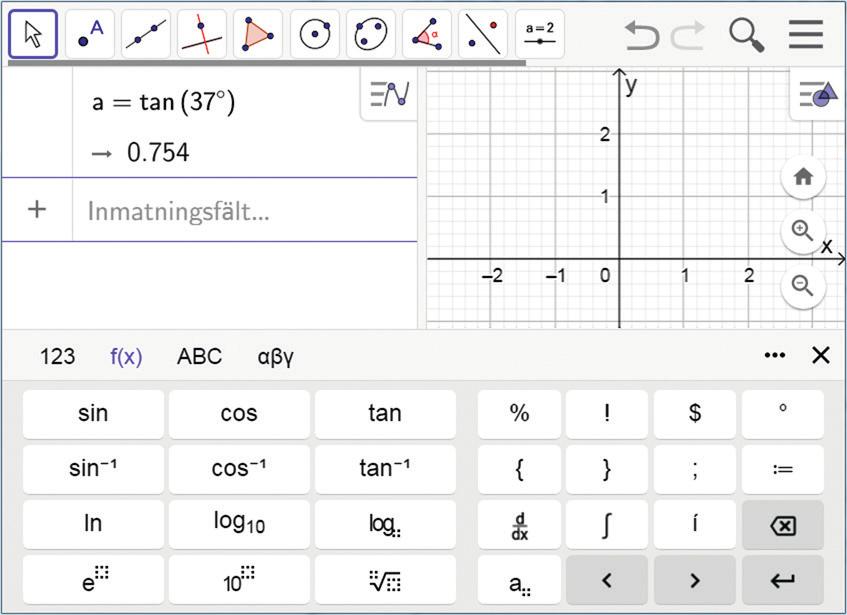
Task: Tap the closing curly brace key
Action: point(607,469)
